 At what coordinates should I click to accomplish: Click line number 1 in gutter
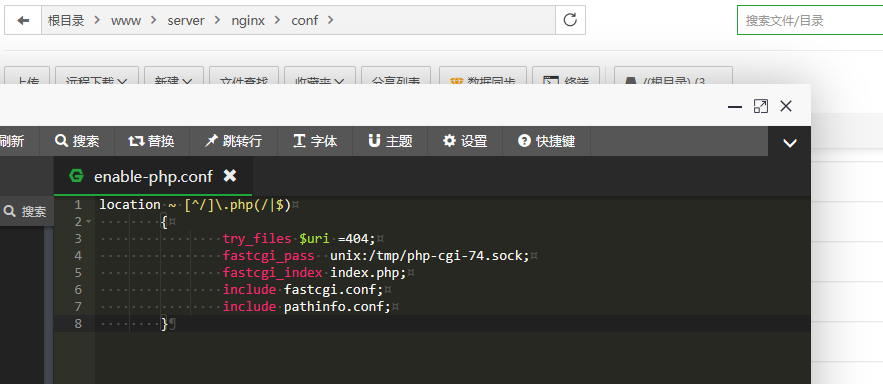point(78,204)
